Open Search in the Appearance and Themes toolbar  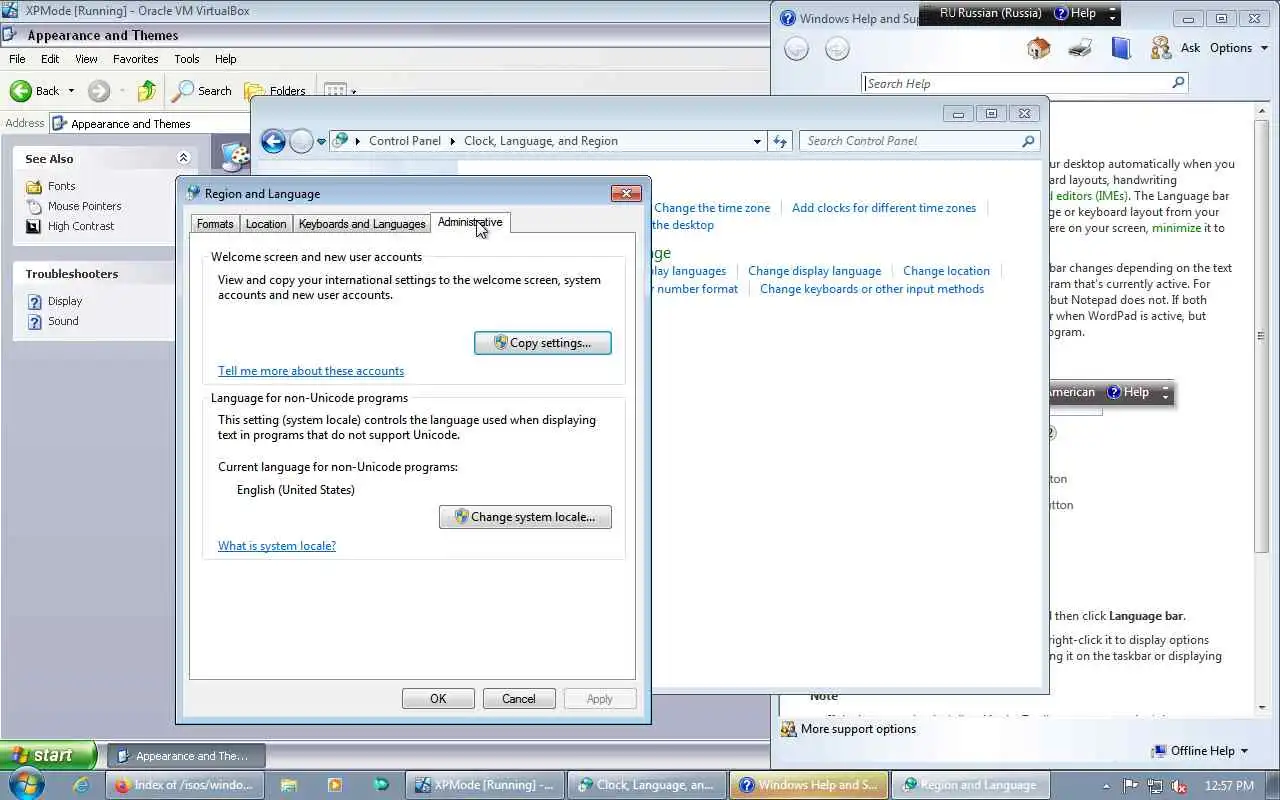click(x=203, y=91)
